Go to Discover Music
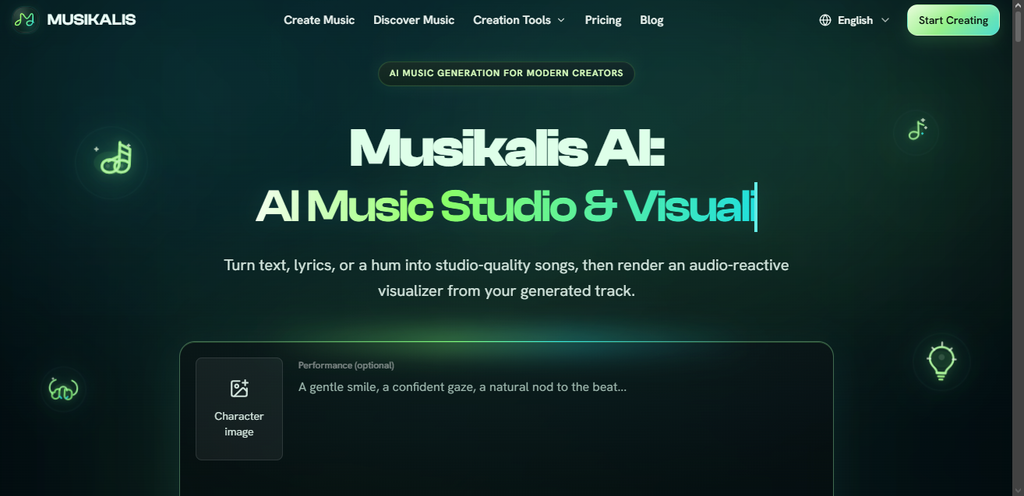This screenshot has width=1024, height=496. [414, 20]
